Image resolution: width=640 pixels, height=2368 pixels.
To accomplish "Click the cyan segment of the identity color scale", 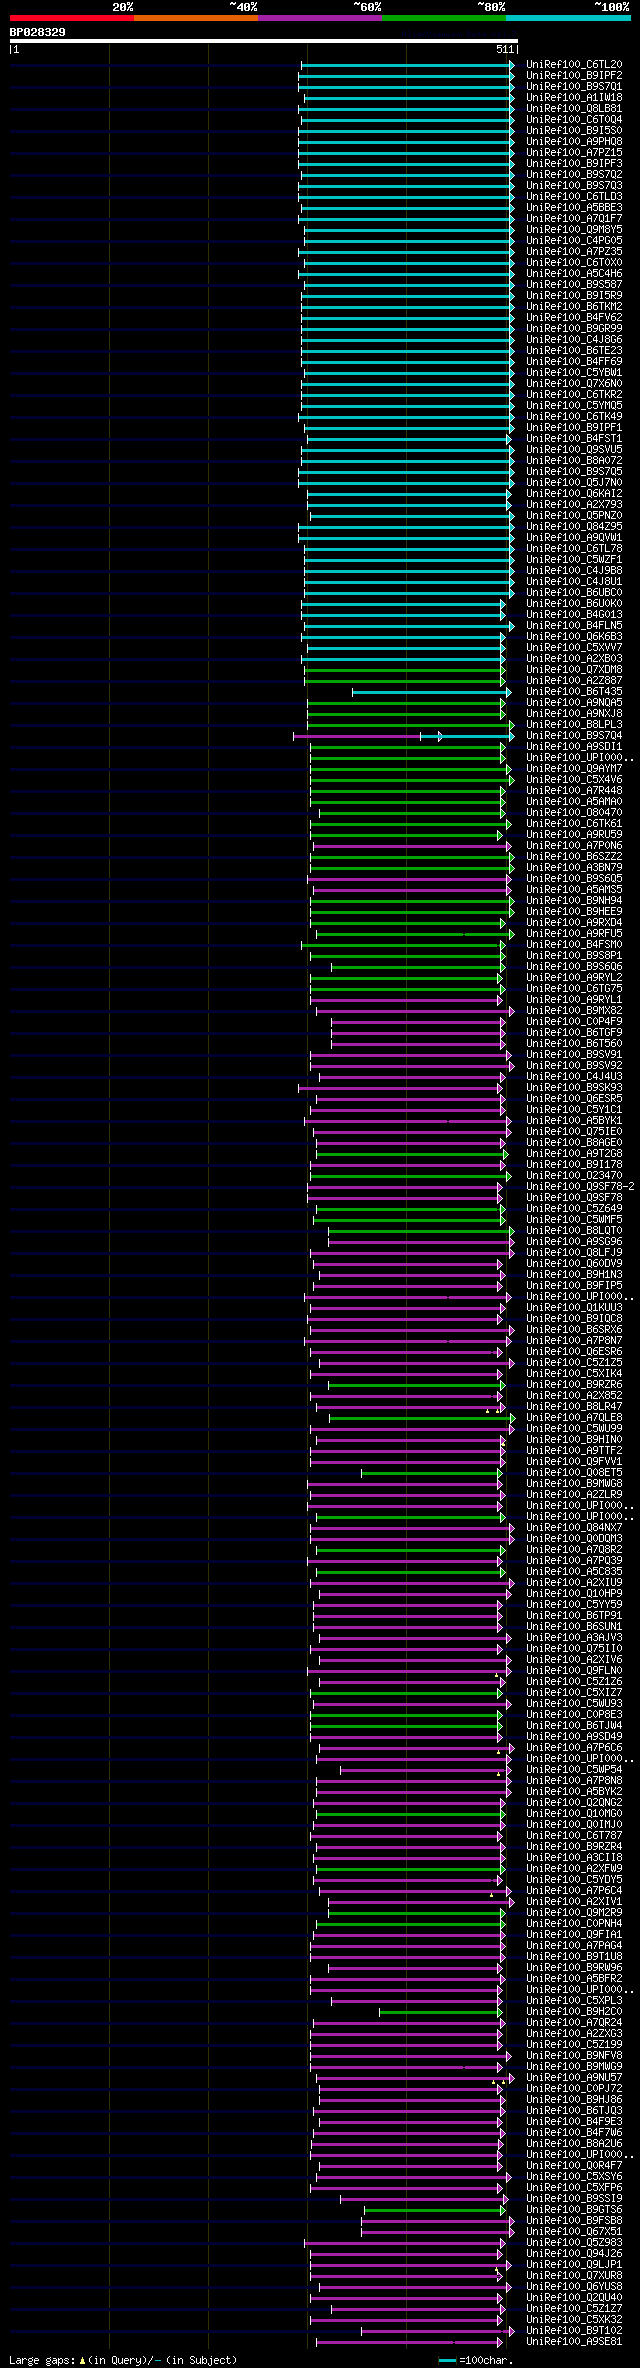I will click(x=567, y=18).
